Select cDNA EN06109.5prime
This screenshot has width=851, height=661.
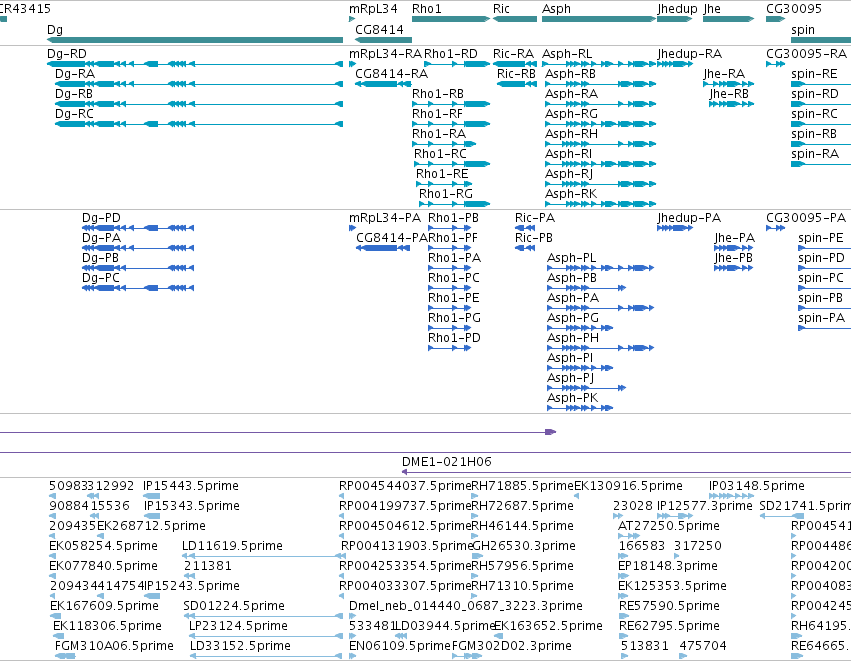click(352, 656)
